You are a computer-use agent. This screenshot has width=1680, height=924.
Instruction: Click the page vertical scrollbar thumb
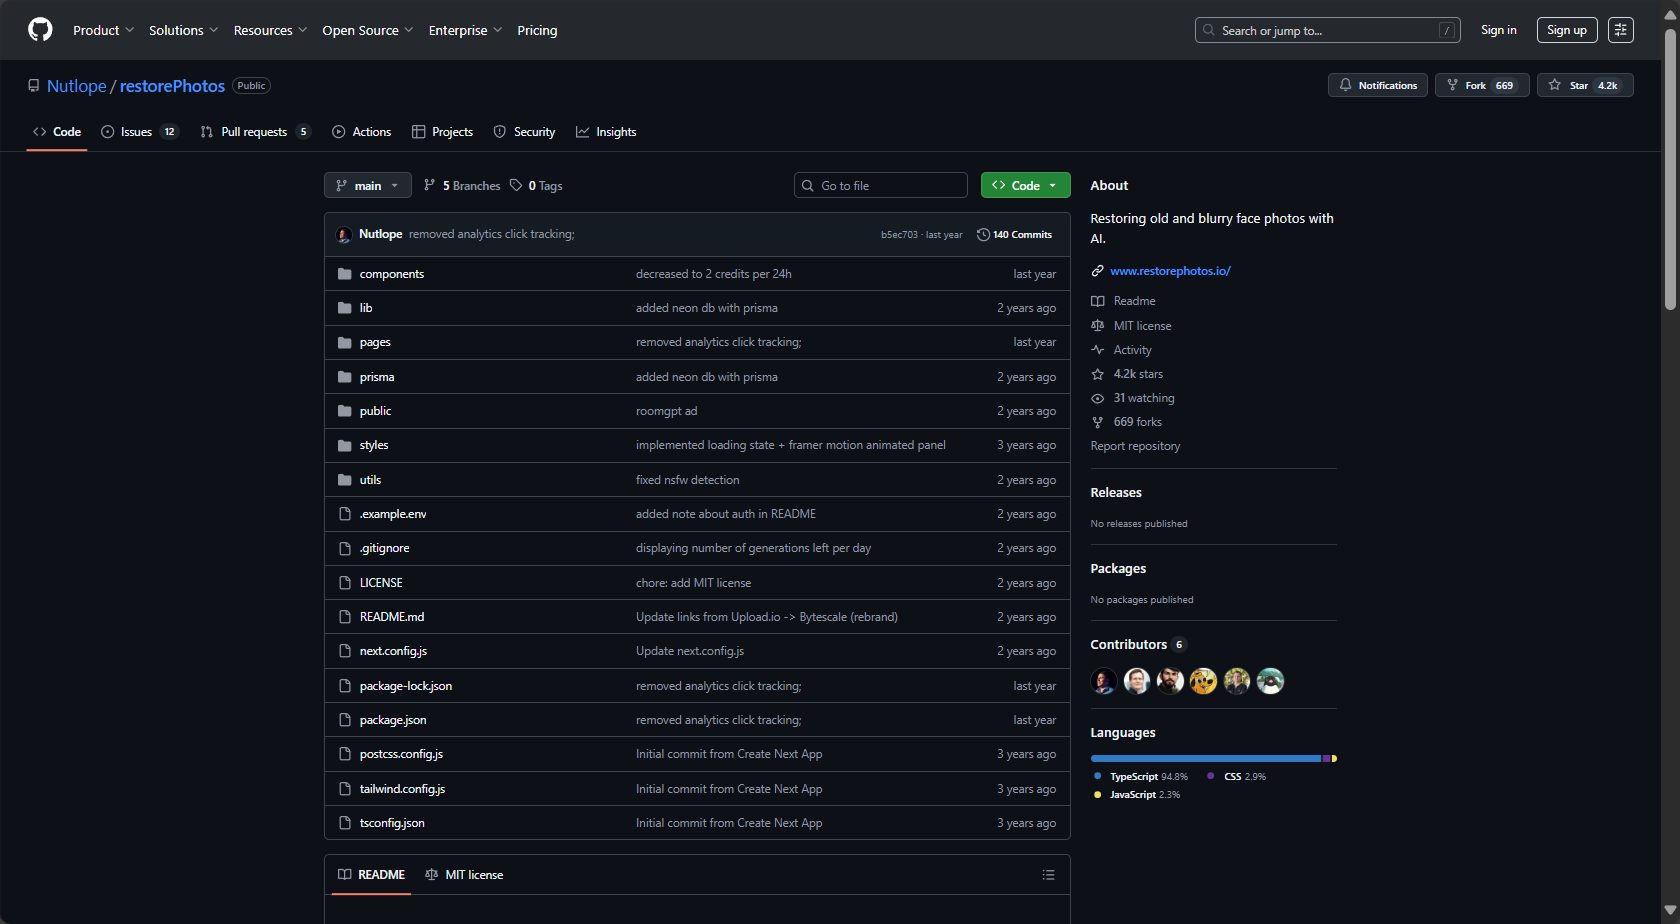tap(1670, 170)
